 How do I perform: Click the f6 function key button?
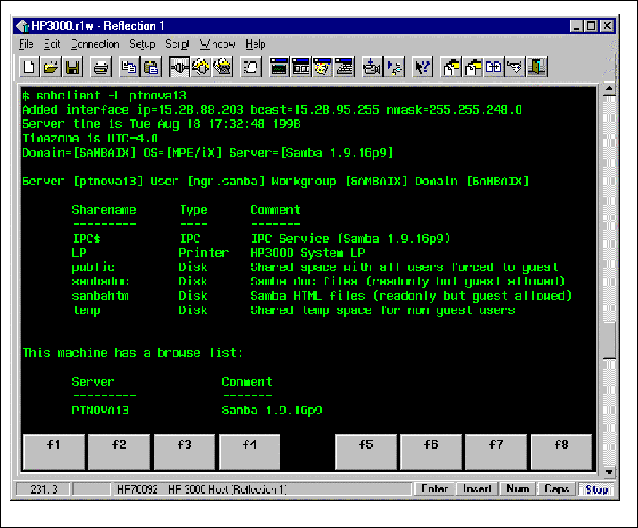coord(431,452)
